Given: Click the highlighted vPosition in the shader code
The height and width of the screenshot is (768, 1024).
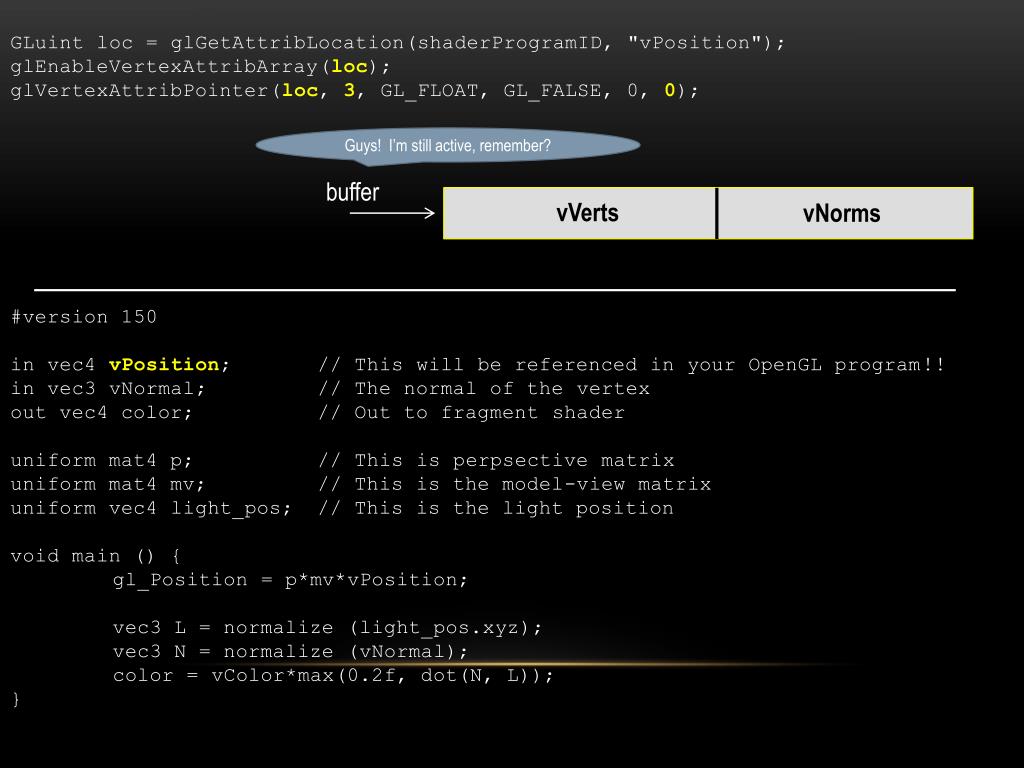Looking at the screenshot, I should [164, 365].
